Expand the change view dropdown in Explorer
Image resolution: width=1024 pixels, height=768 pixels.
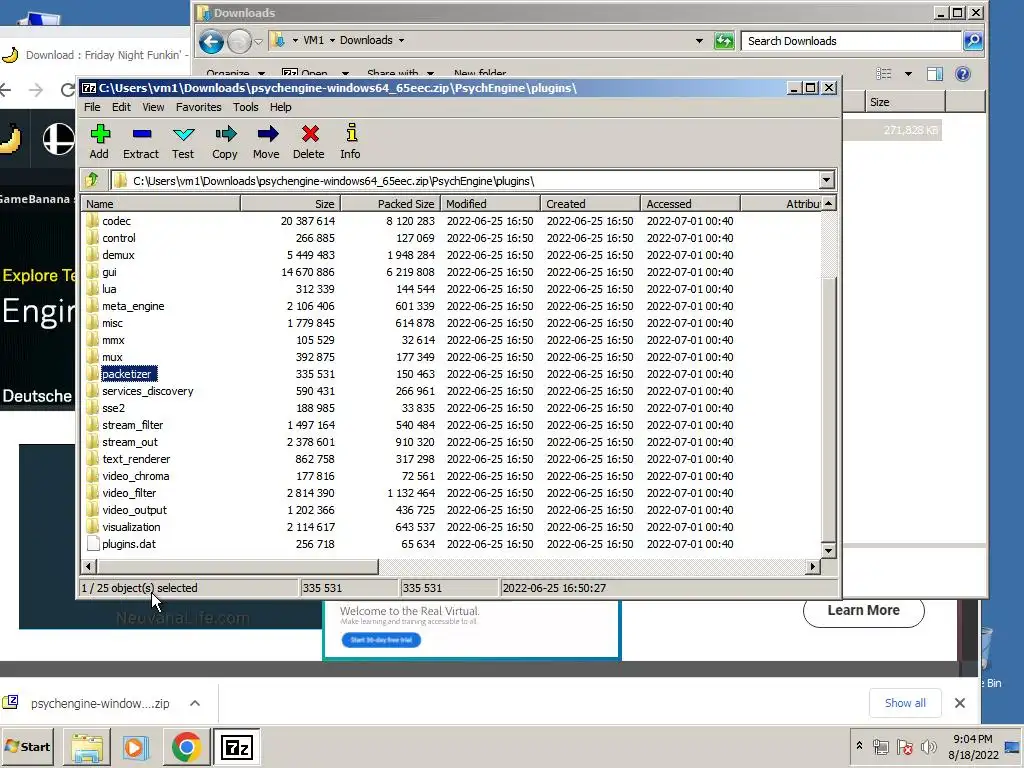pyautogui.click(x=908, y=74)
